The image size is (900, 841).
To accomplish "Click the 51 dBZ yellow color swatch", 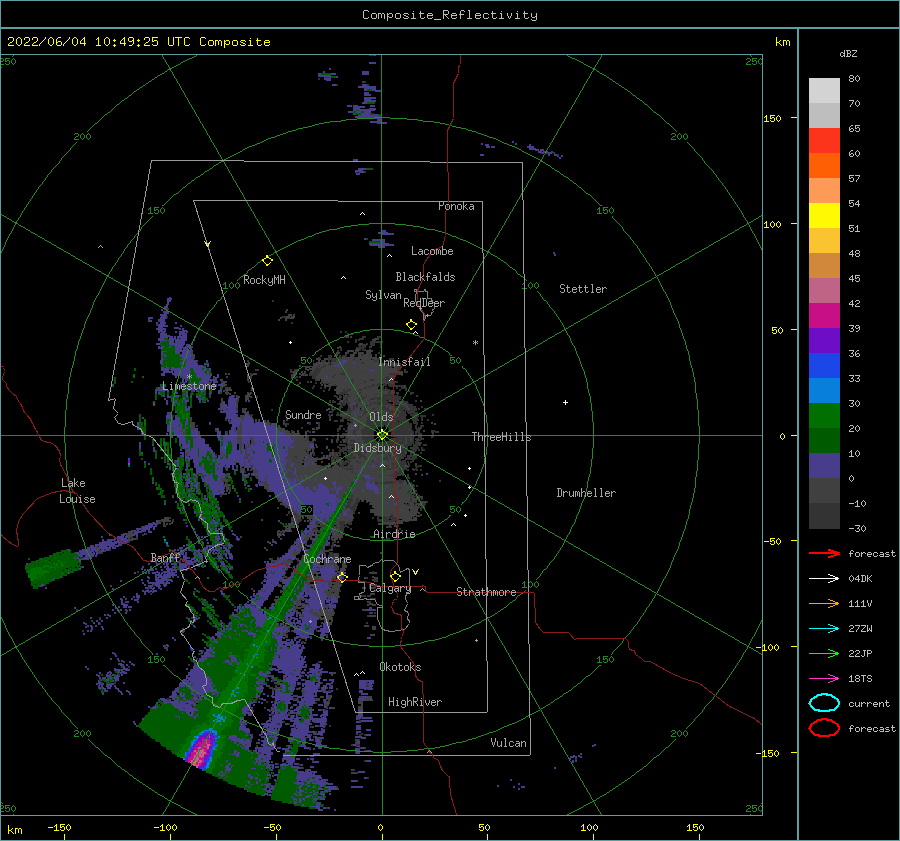I will pyautogui.click(x=824, y=215).
